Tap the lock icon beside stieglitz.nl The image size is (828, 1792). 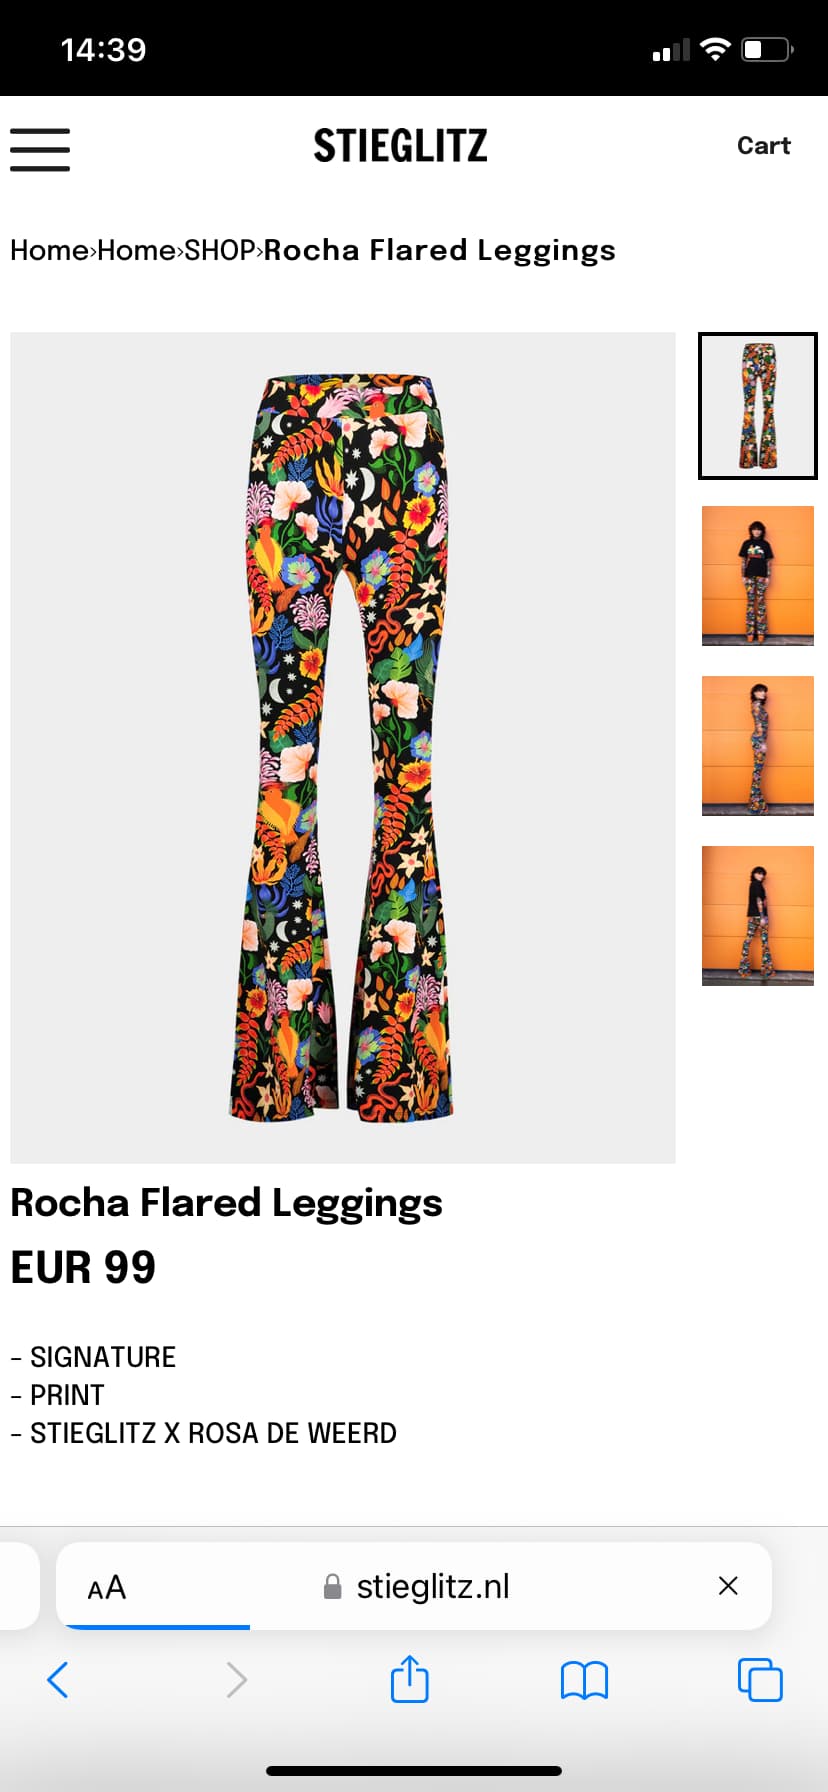[x=333, y=1586]
